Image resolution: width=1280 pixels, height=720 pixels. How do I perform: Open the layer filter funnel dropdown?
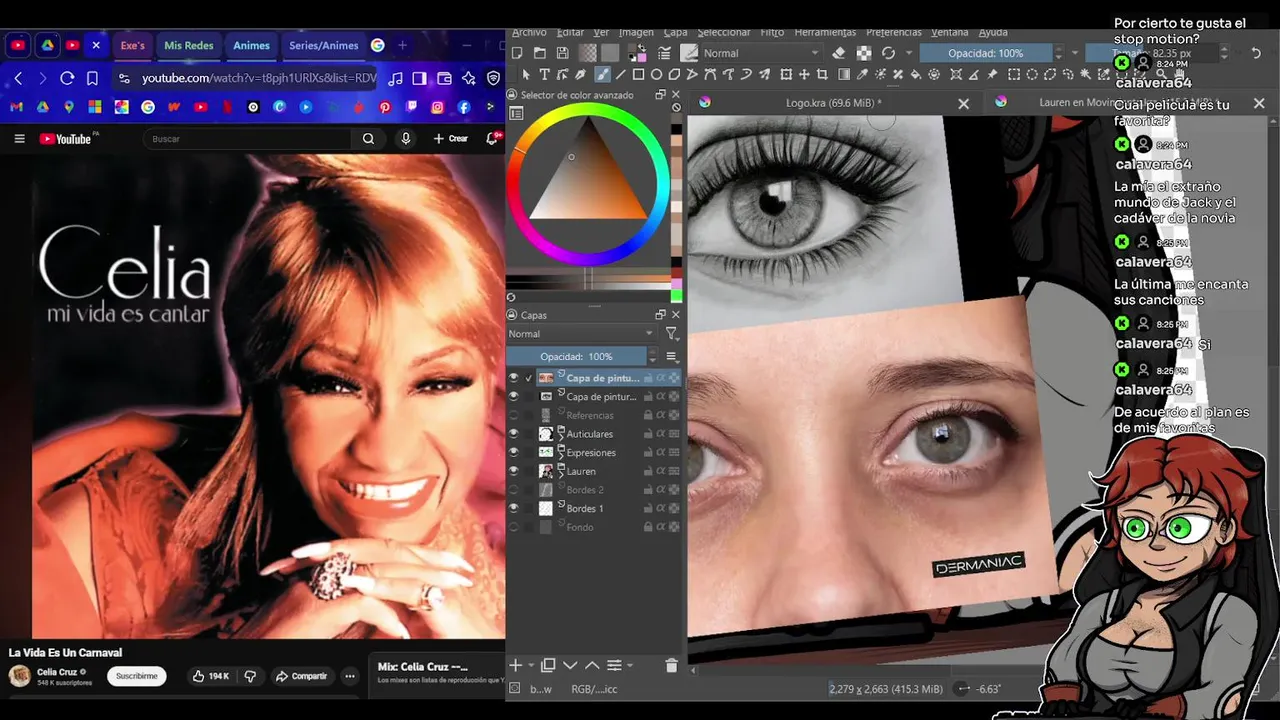[672, 334]
